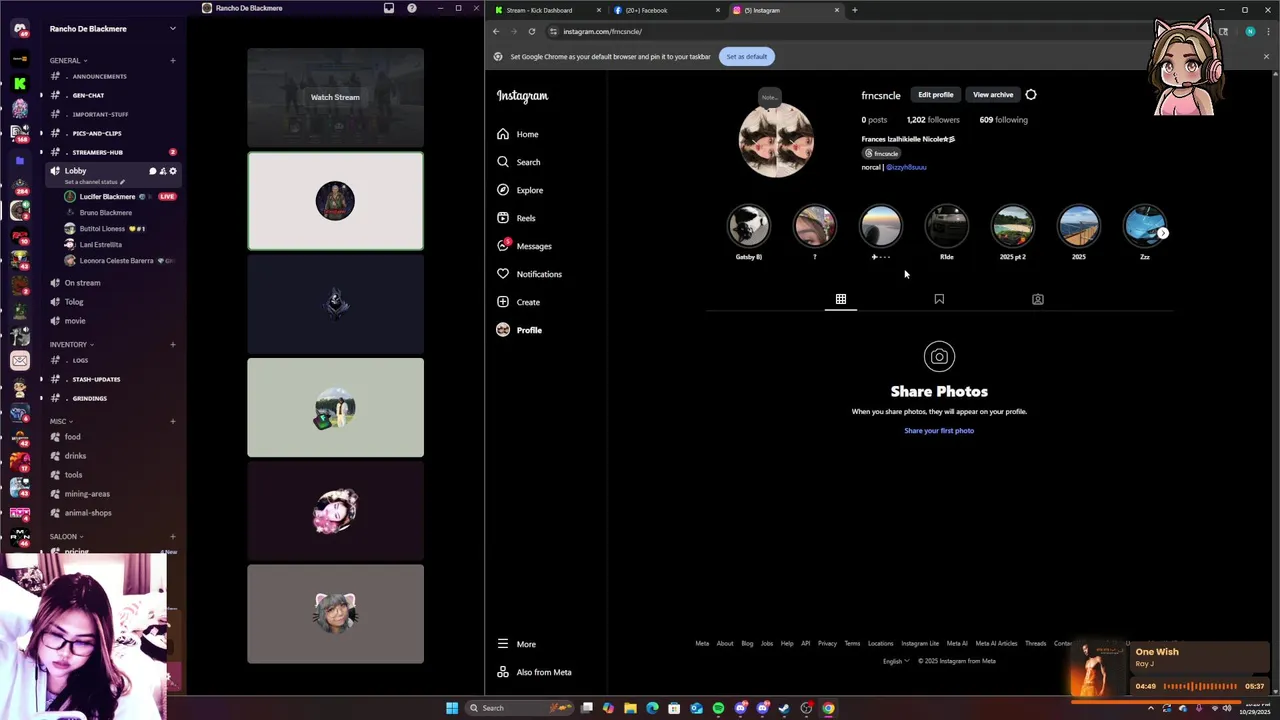Viewport: 1280px width, 720px height.
Task: Open the Kick server icon in Discord
Action: (20, 84)
